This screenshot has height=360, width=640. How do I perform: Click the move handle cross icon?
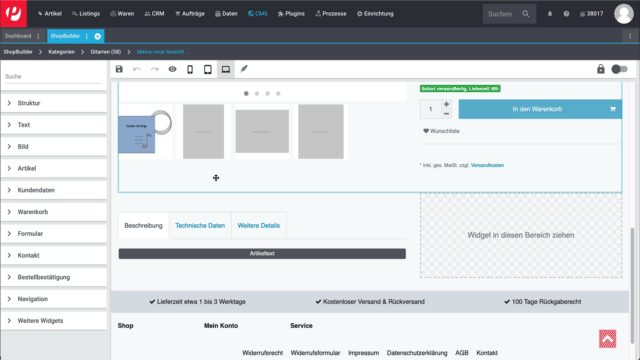tap(216, 178)
